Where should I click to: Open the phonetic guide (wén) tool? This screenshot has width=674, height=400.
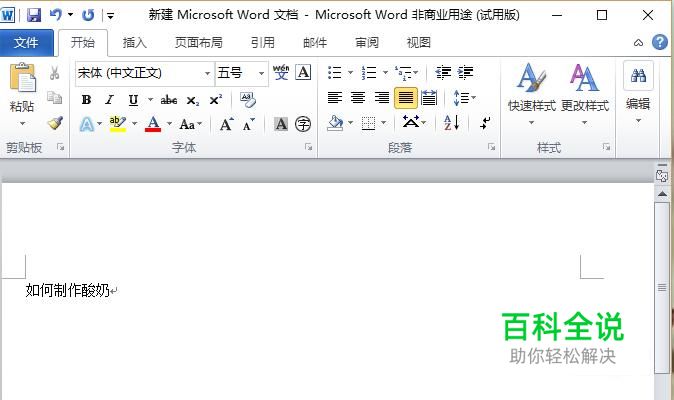point(281,73)
